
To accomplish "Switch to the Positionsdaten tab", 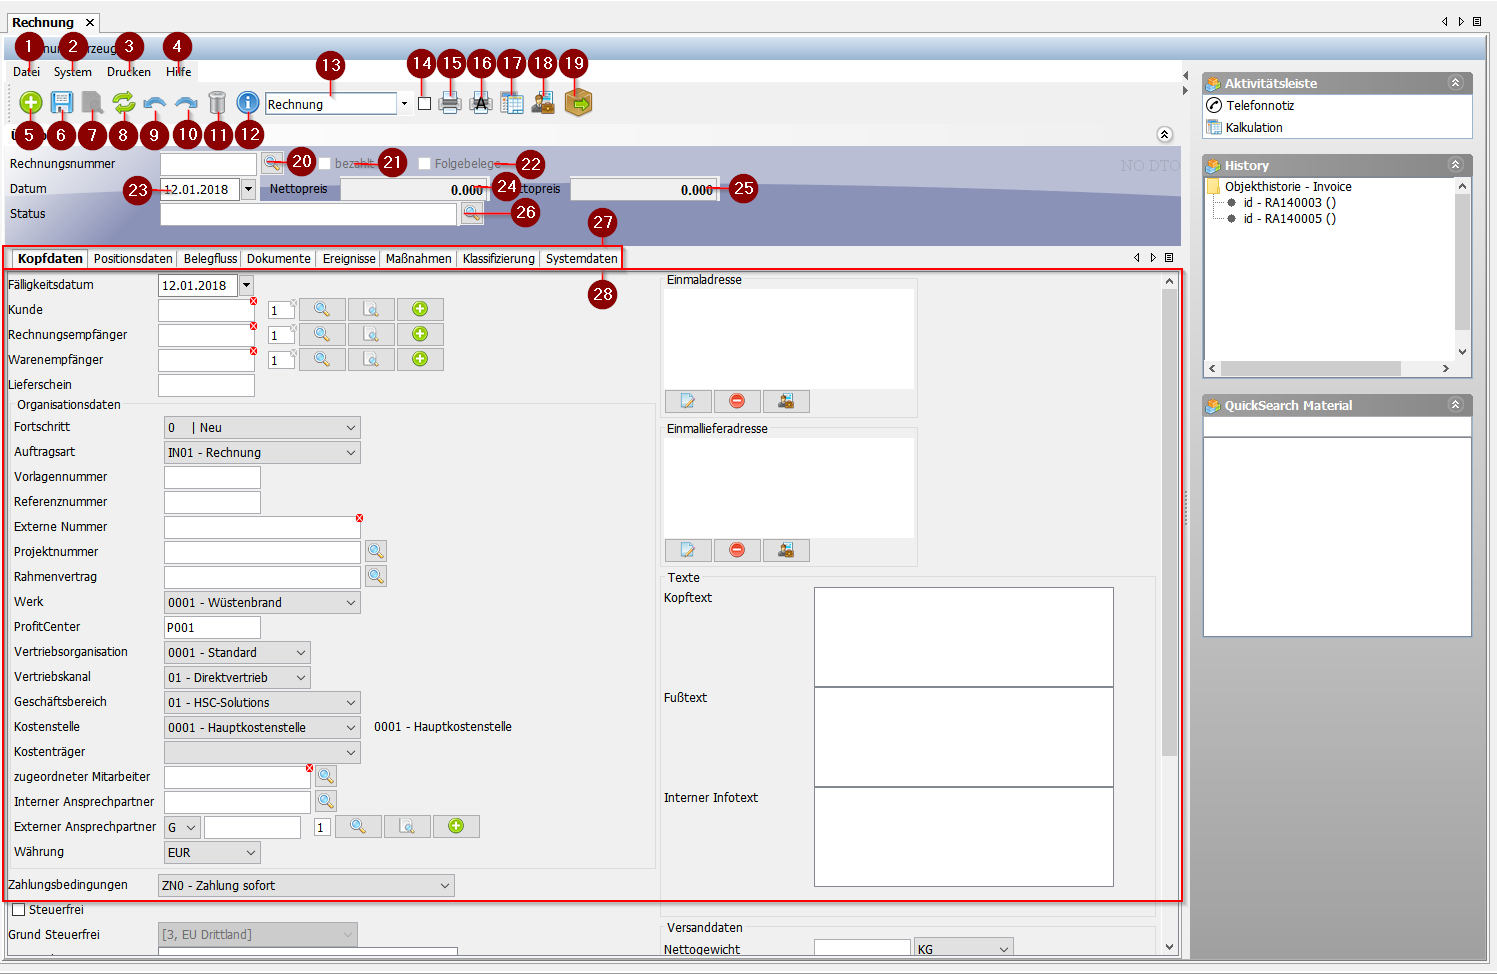I will [x=133, y=258].
